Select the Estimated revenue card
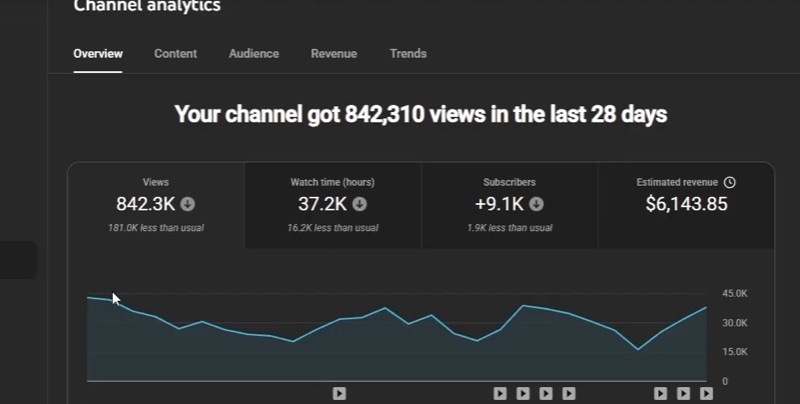The width and height of the screenshot is (800, 404). click(686, 206)
